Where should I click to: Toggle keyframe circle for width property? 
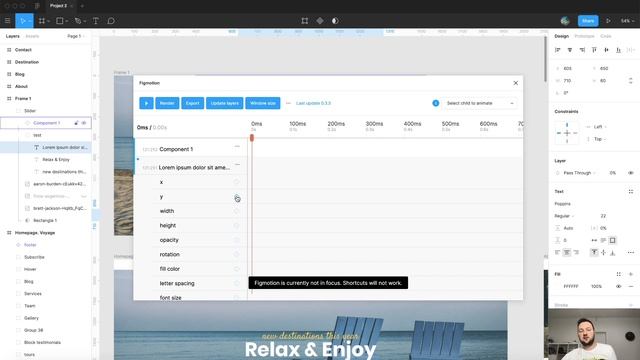(236, 211)
